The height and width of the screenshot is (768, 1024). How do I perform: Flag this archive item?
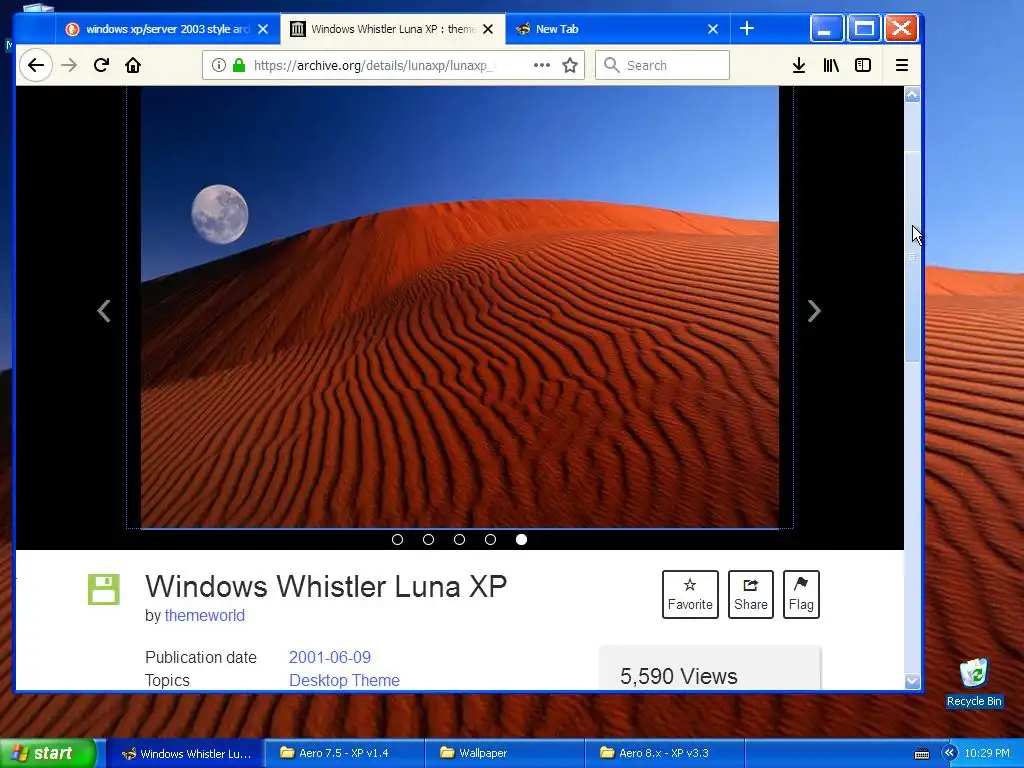801,594
